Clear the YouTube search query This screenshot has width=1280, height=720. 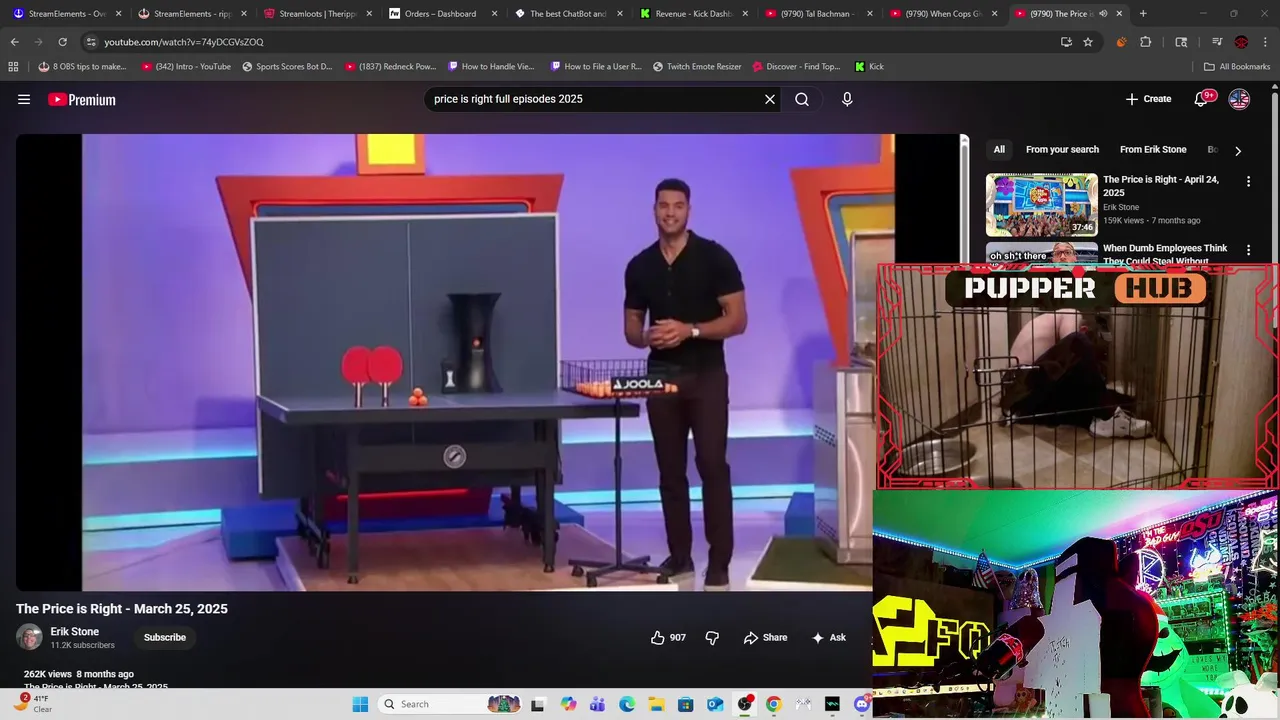pos(770,99)
